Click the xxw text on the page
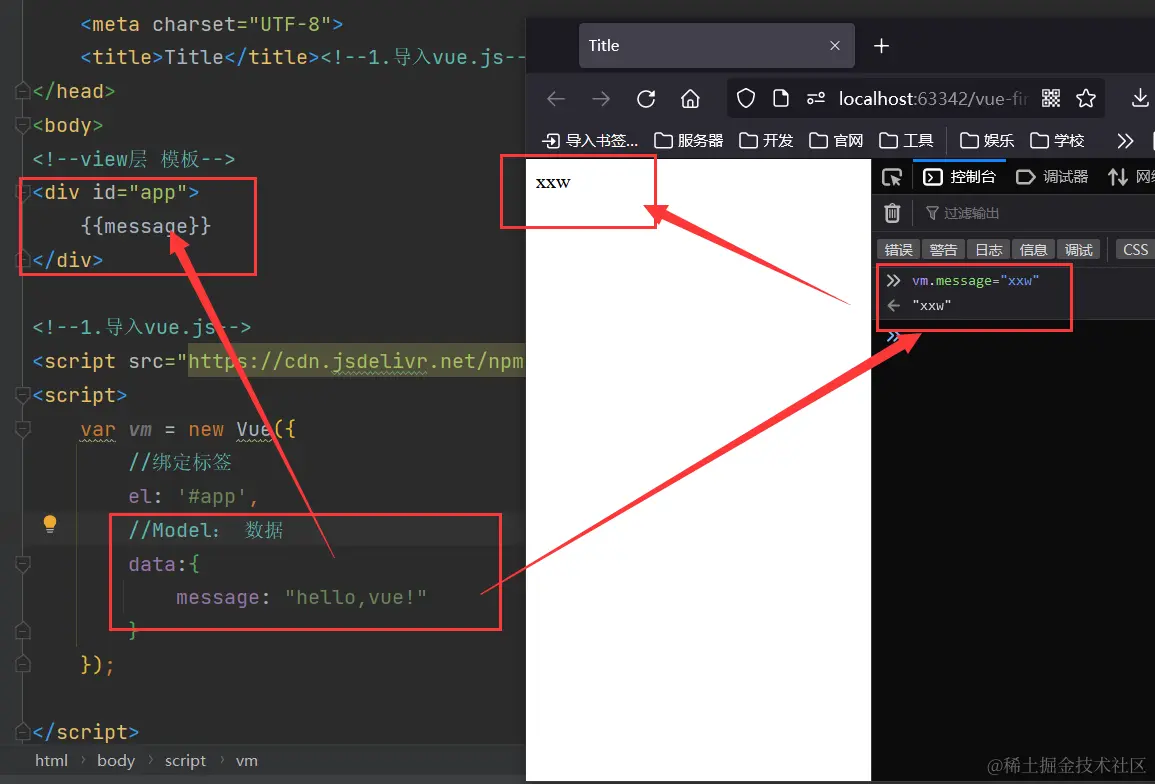The width and height of the screenshot is (1155, 784). (x=553, y=182)
